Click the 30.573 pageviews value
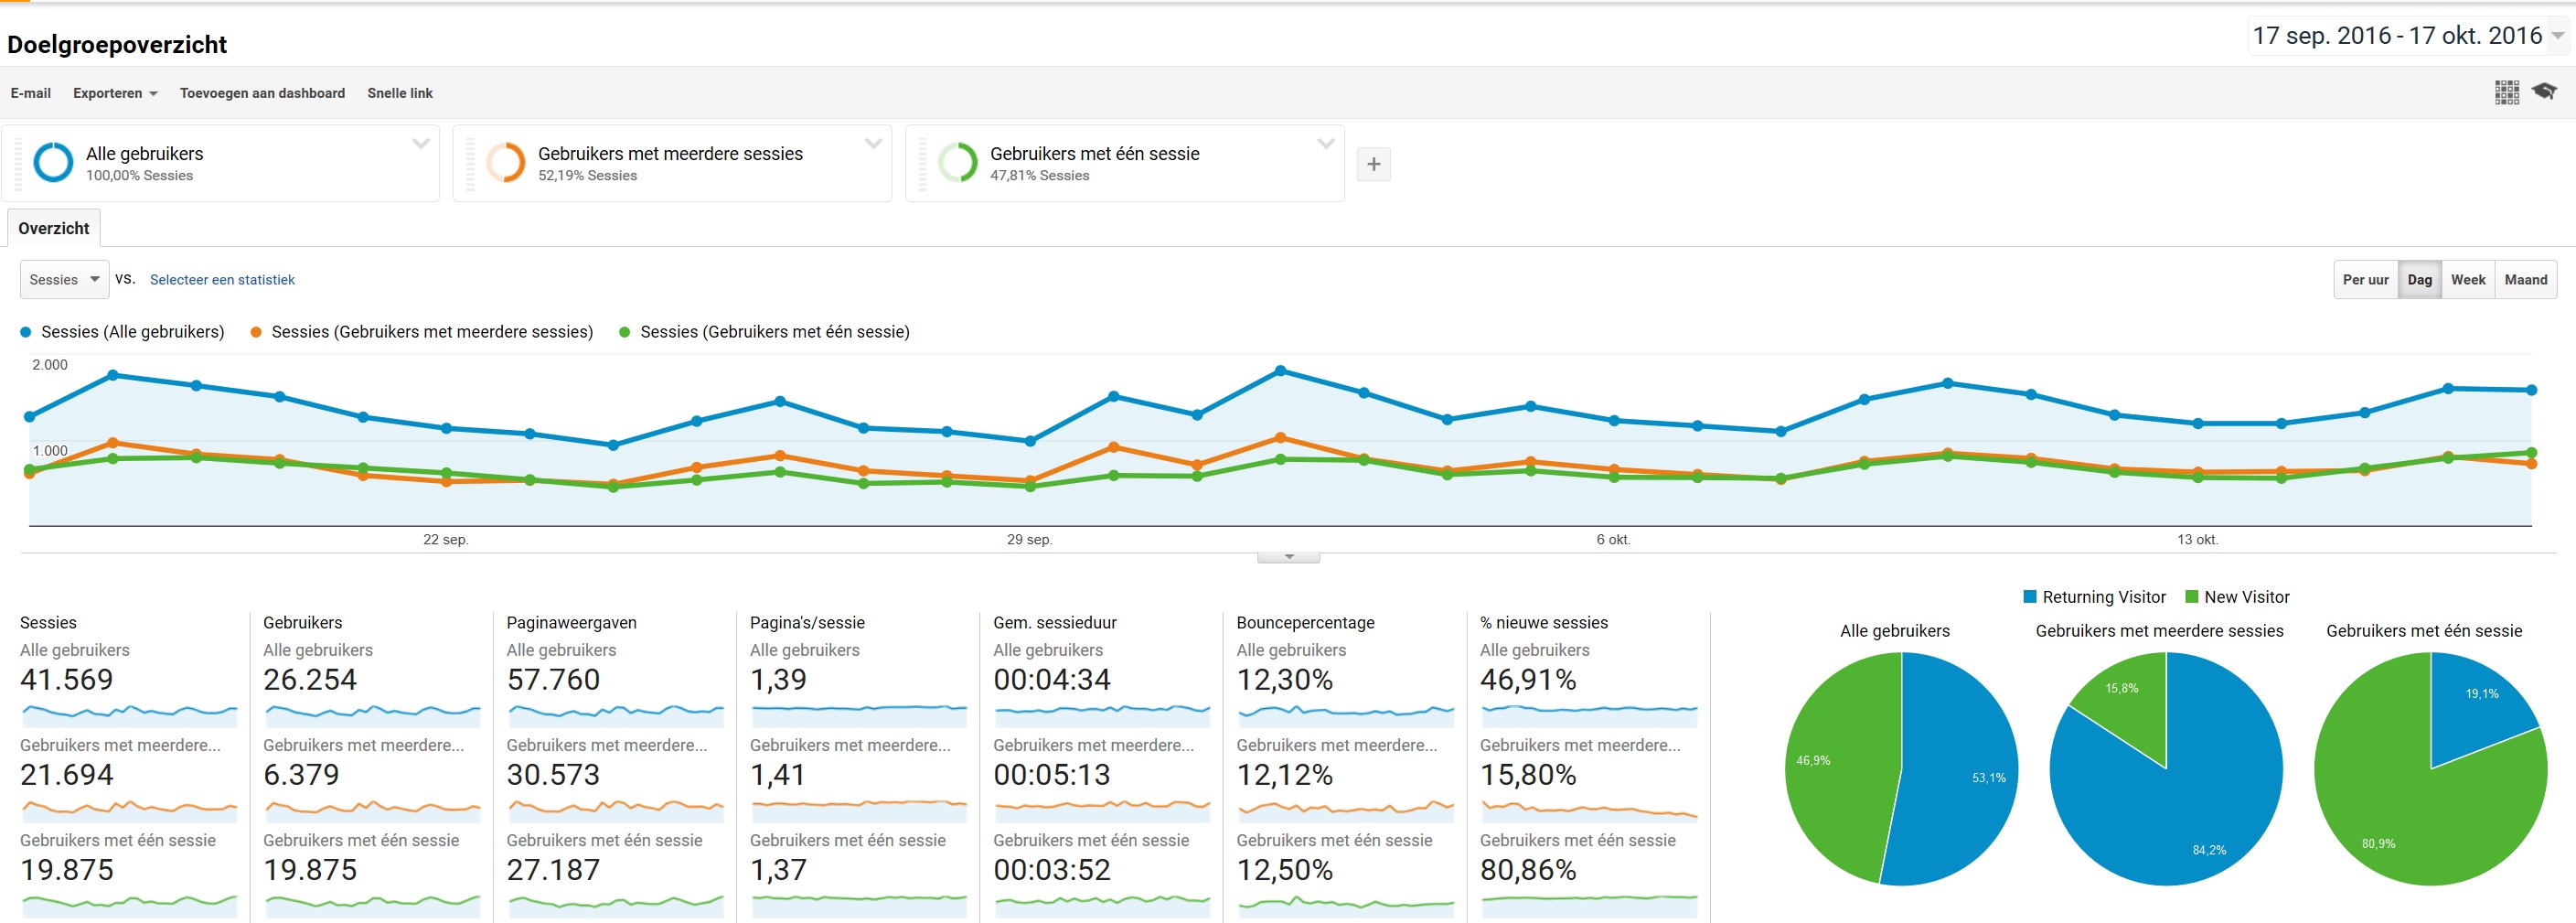This screenshot has height=923, width=2576. (x=553, y=775)
